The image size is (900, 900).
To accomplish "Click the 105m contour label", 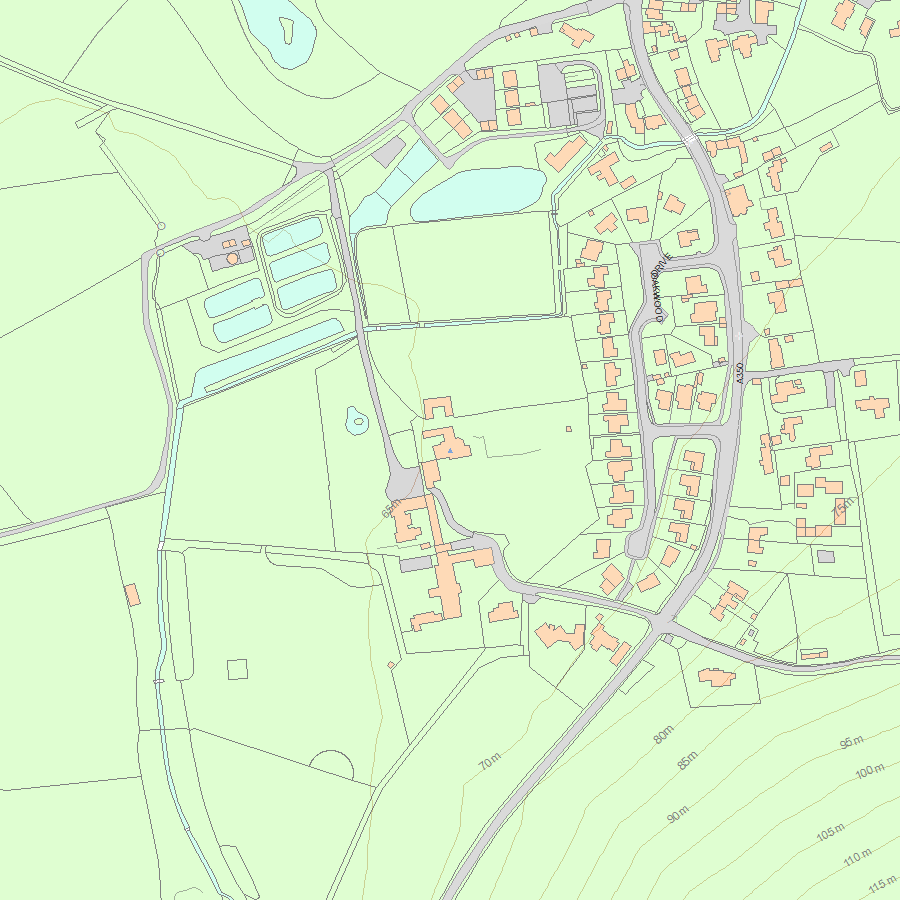I will pyautogui.click(x=831, y=832).
